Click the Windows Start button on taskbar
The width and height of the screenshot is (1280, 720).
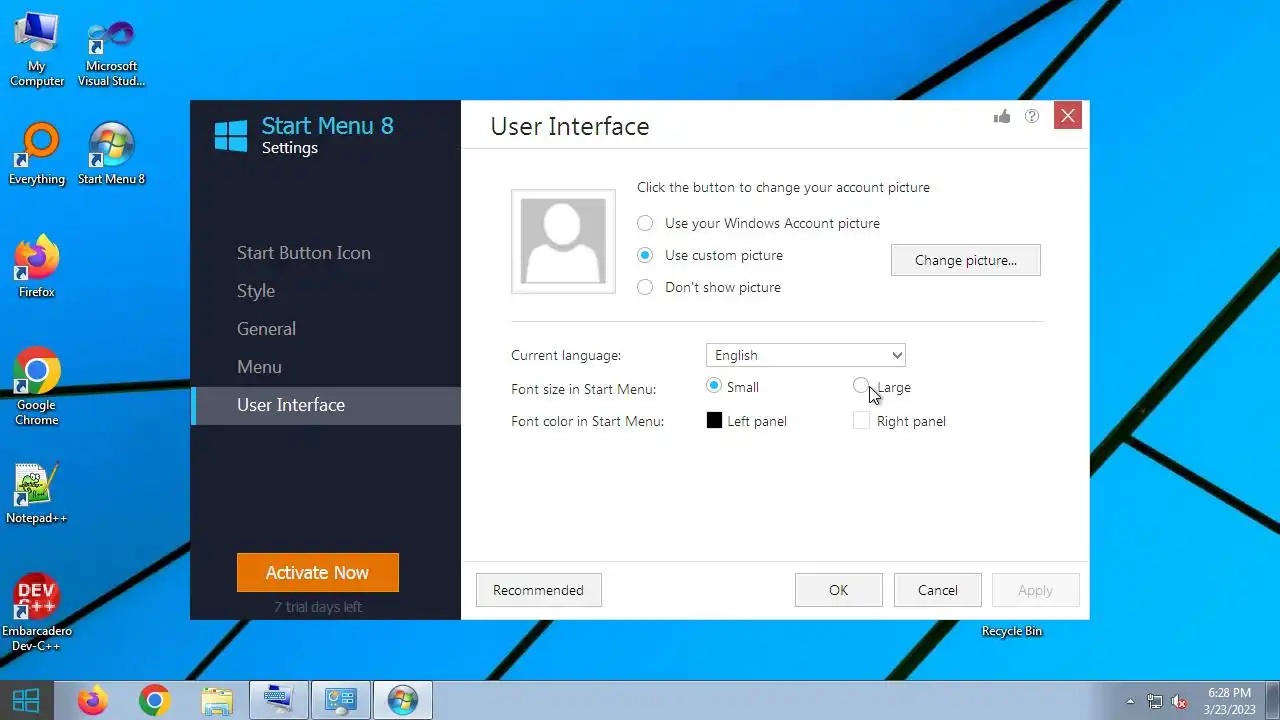click(x=26, y=700)
